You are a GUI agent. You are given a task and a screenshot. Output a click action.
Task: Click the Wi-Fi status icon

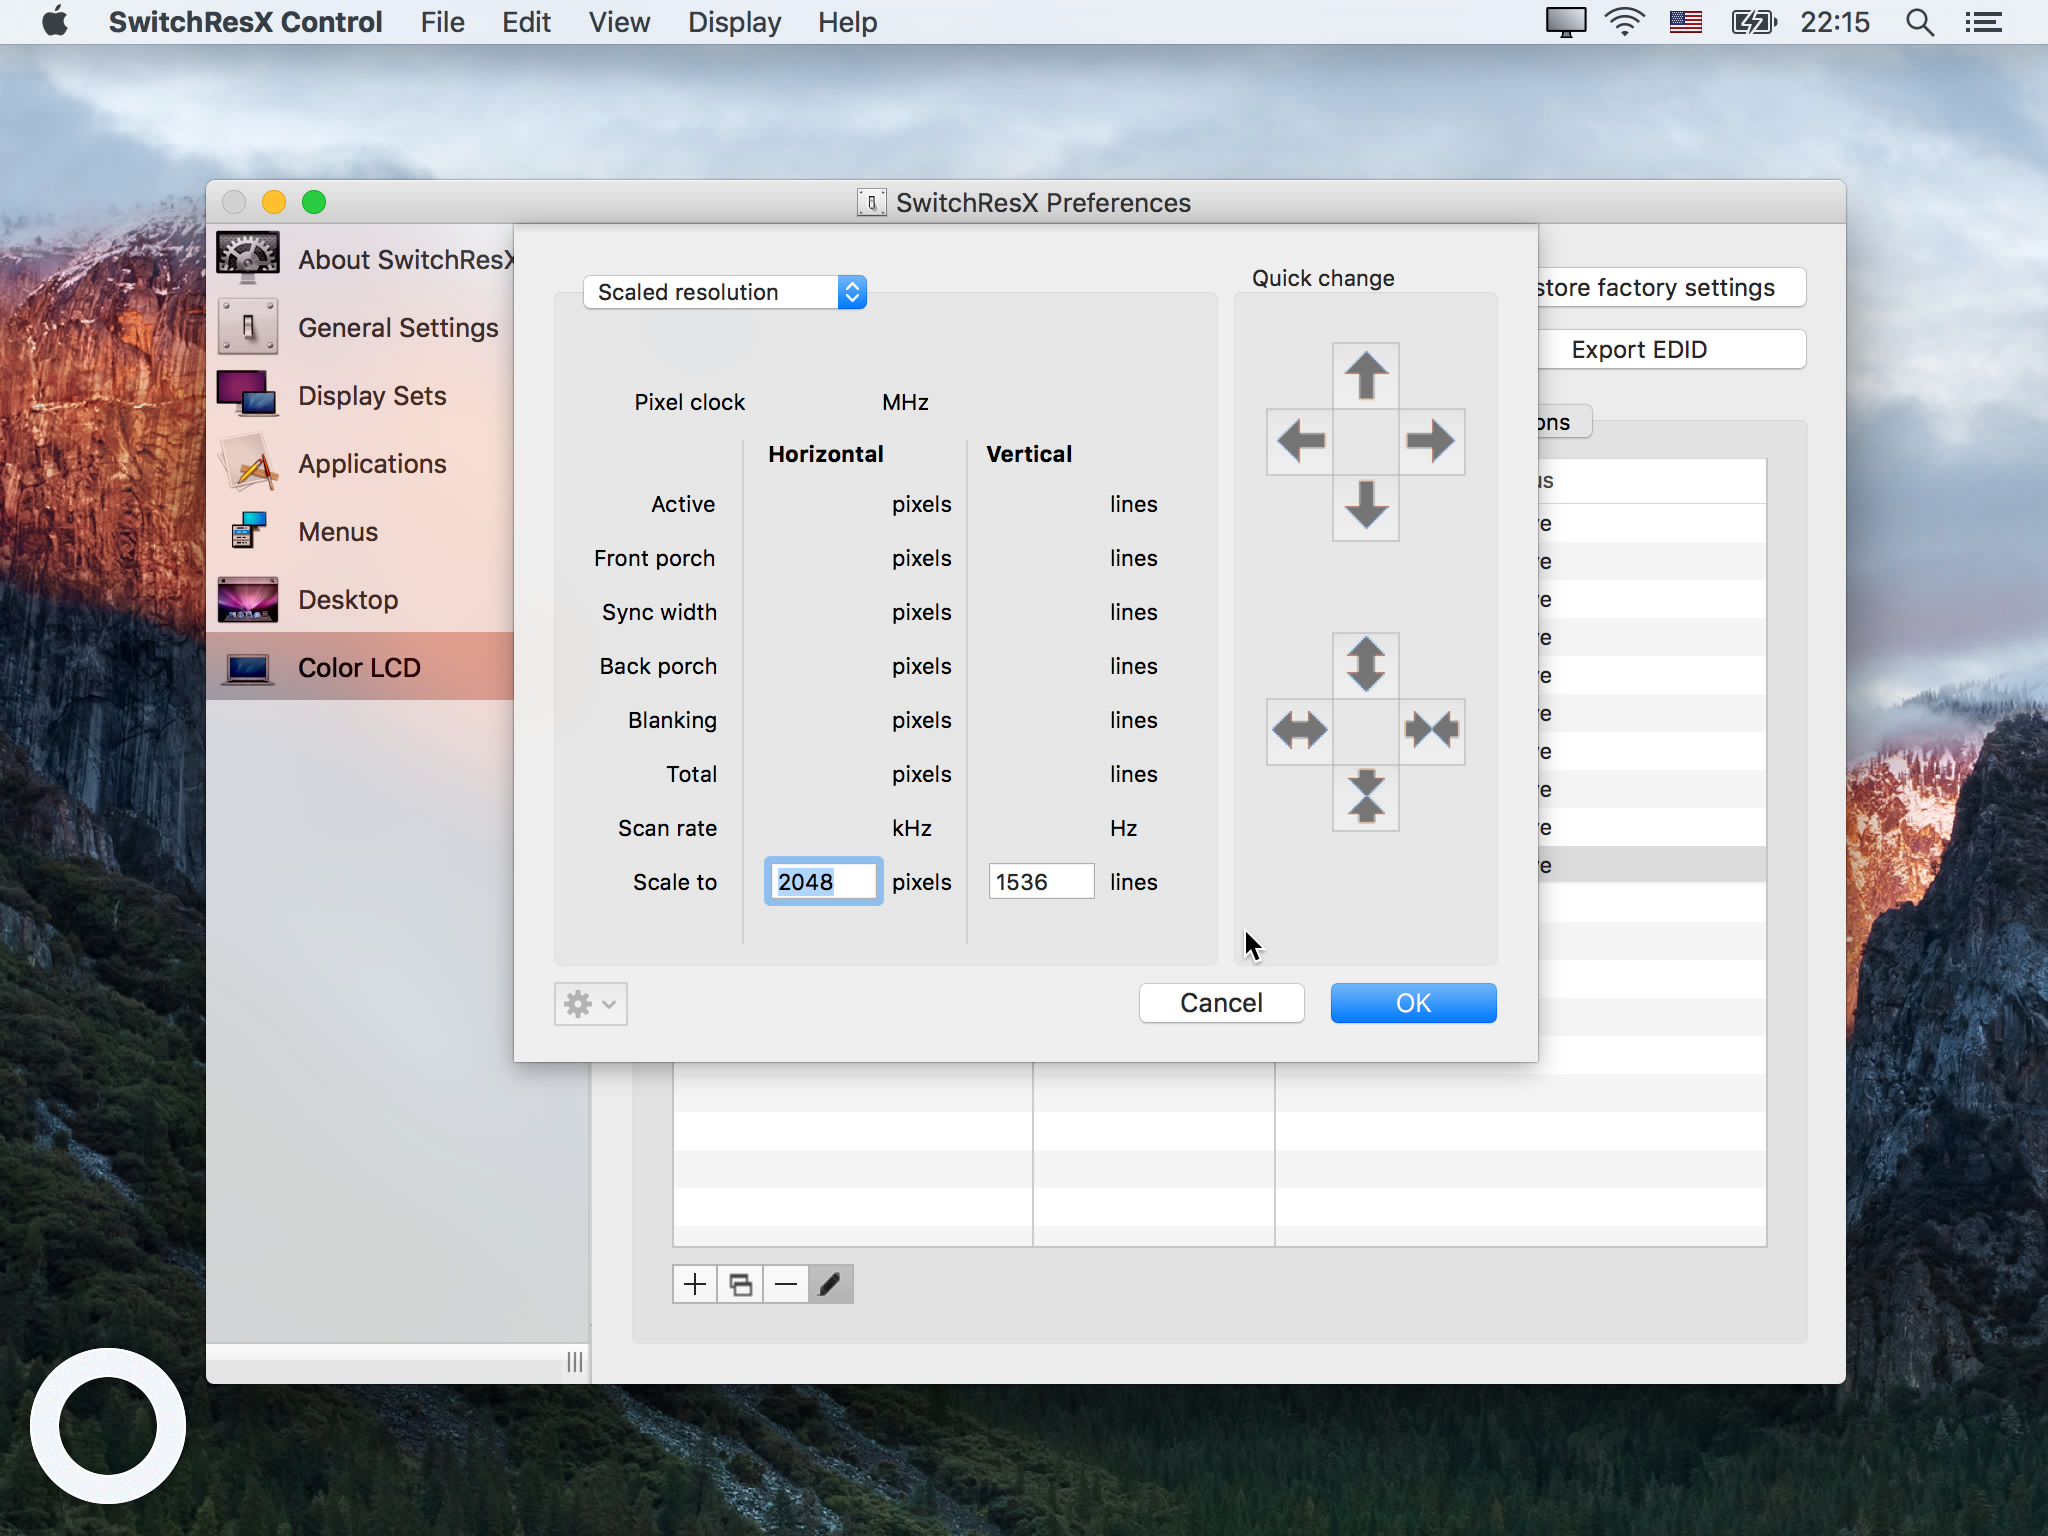tap(1625, 22)
